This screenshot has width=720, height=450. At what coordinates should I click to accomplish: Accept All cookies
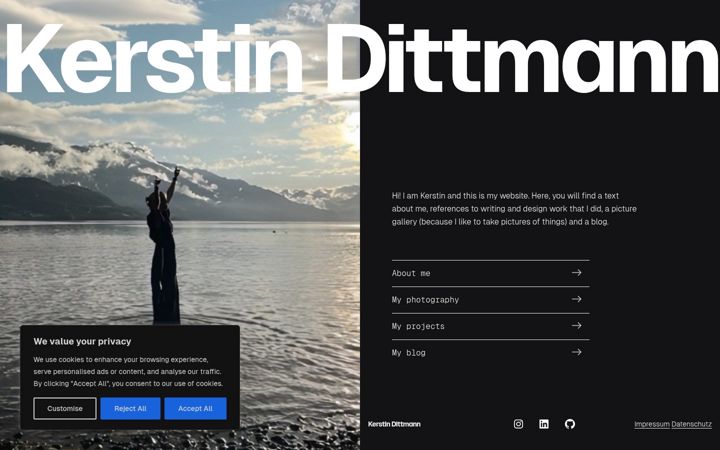point(195,408)
